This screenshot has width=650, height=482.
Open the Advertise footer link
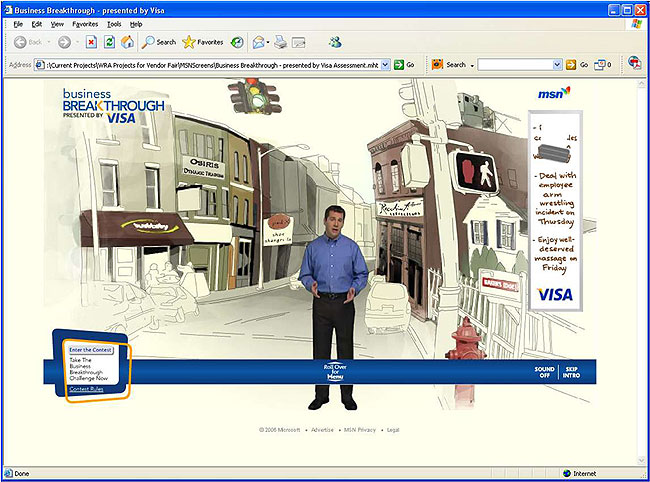click(x=322, y=430)
